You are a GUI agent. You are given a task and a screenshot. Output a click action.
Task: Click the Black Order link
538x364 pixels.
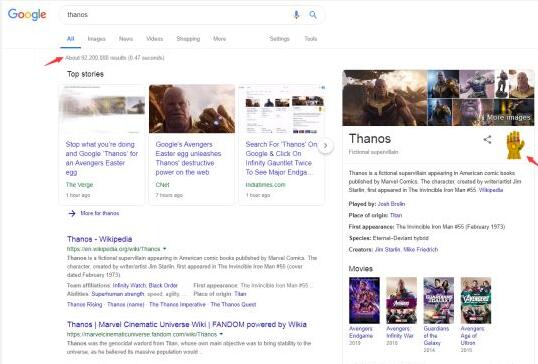[163, 285]
